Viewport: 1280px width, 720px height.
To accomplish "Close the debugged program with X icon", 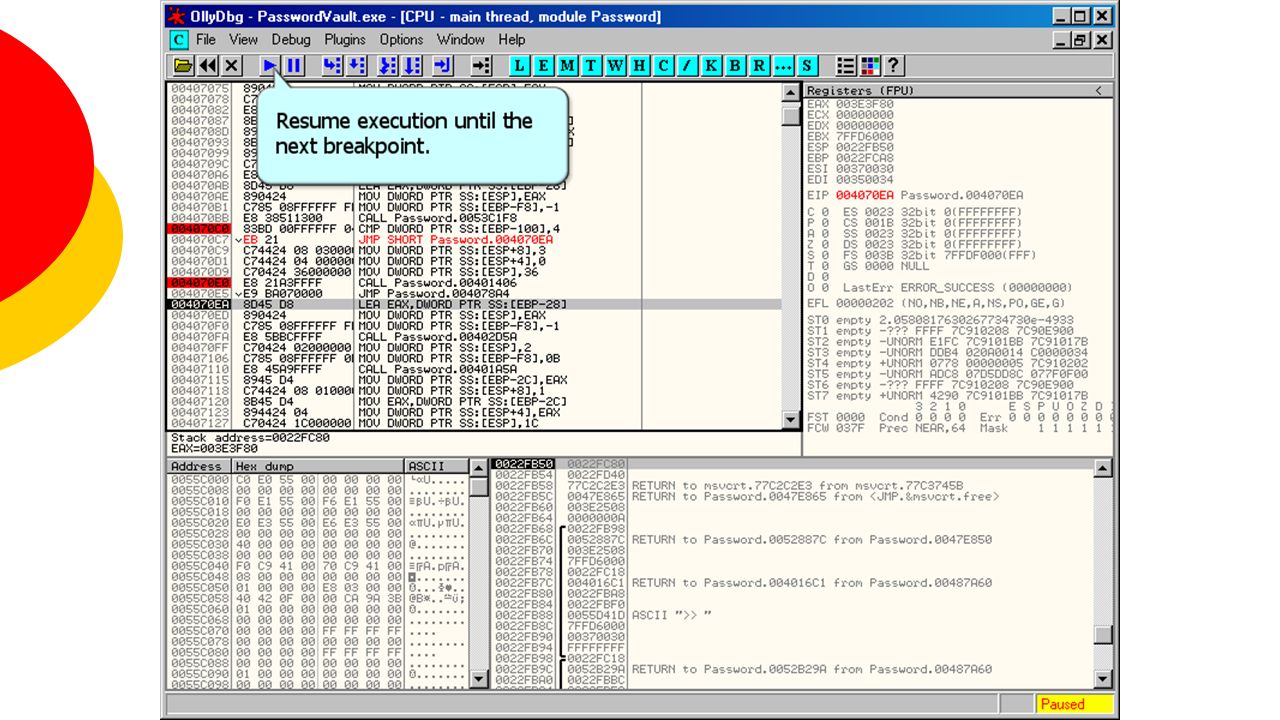I will 232,65.
